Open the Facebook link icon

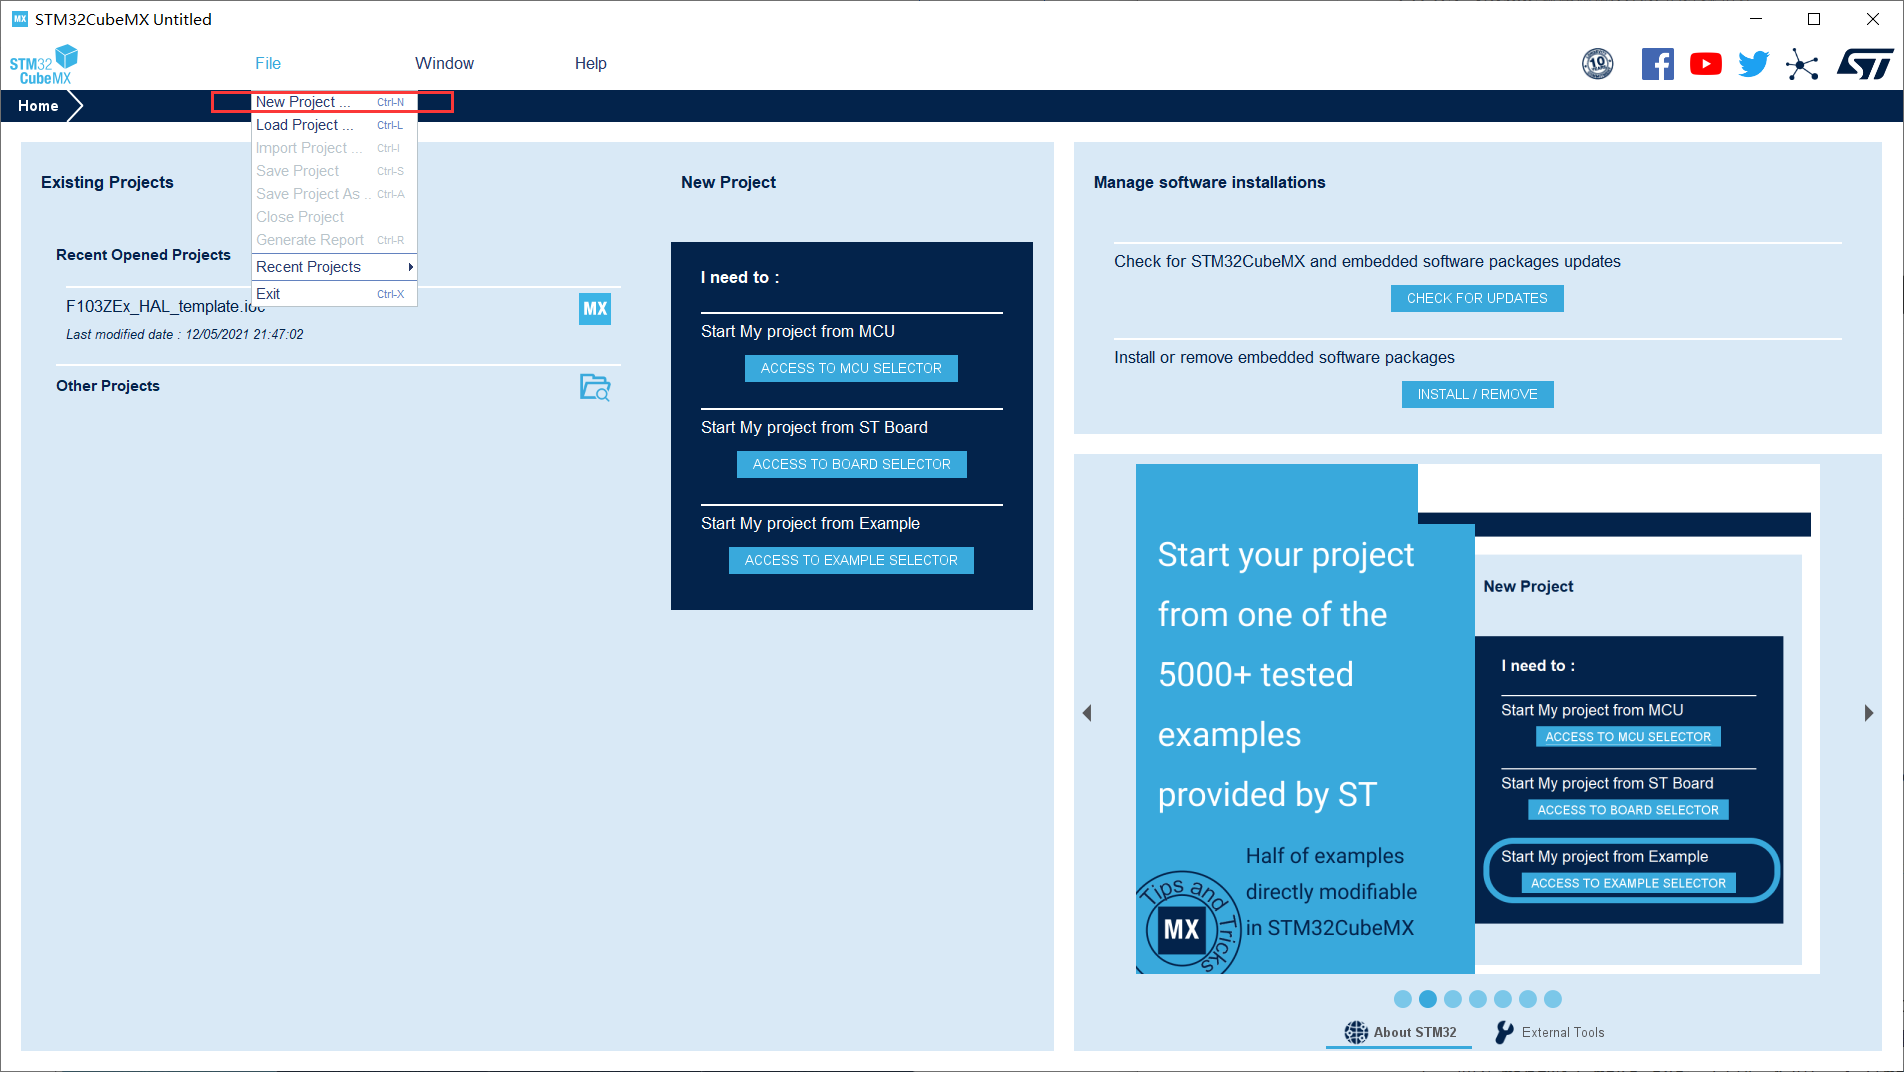click(x=1657, y=64)
